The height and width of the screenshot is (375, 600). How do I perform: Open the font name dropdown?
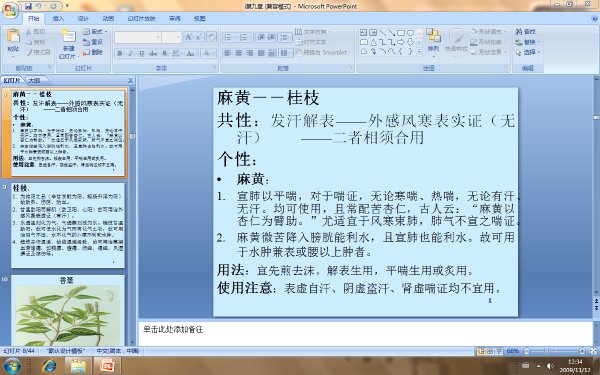(x=158, y=37)
